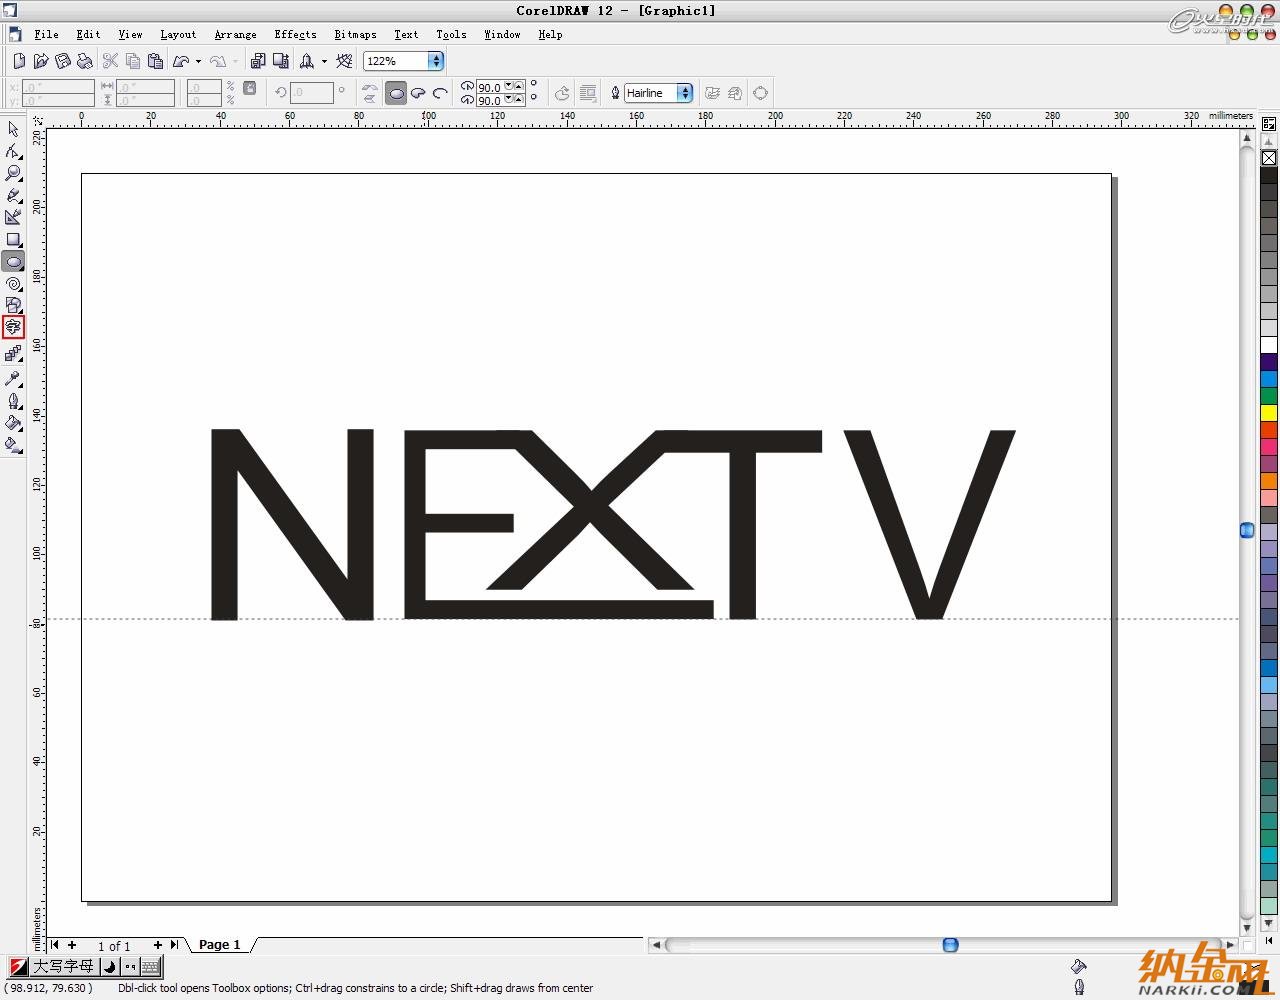Image resolution: width=1280 pixels, height=1000 pixels.
Task: Select the Pick tool arrow
Action: coord(13,129)
